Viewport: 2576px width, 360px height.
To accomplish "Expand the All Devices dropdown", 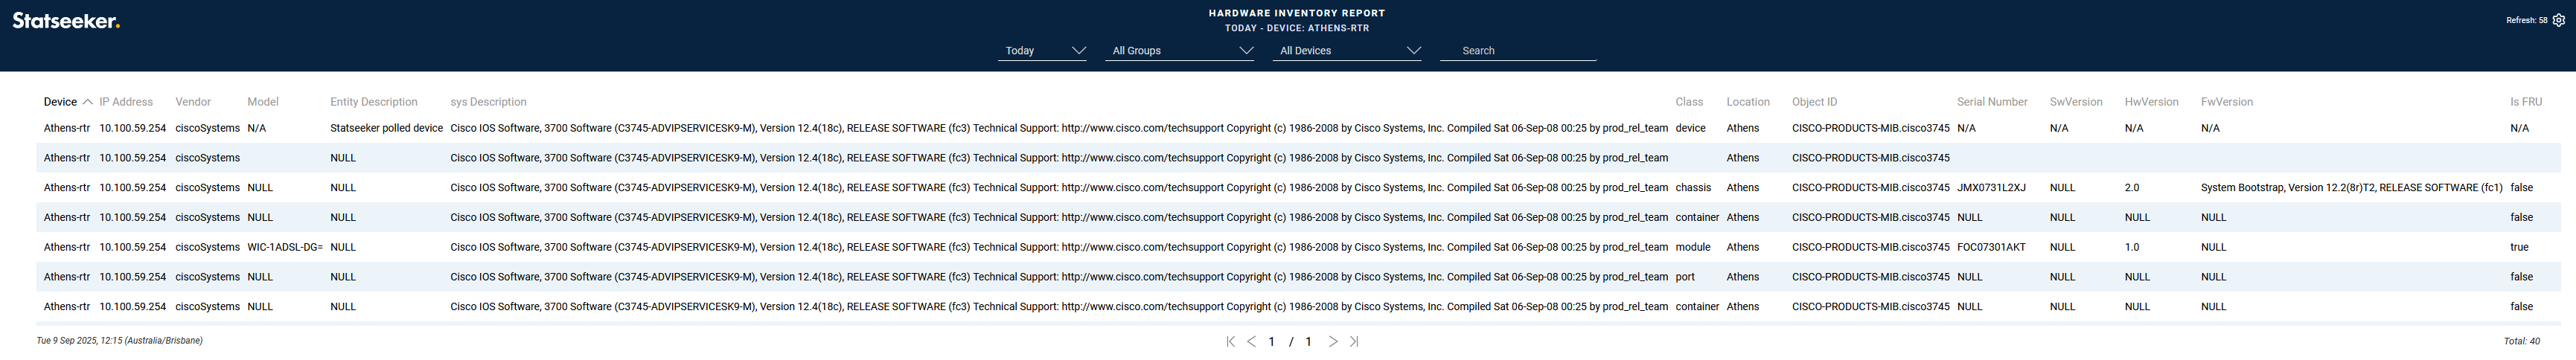I will tap(1348, 51).
